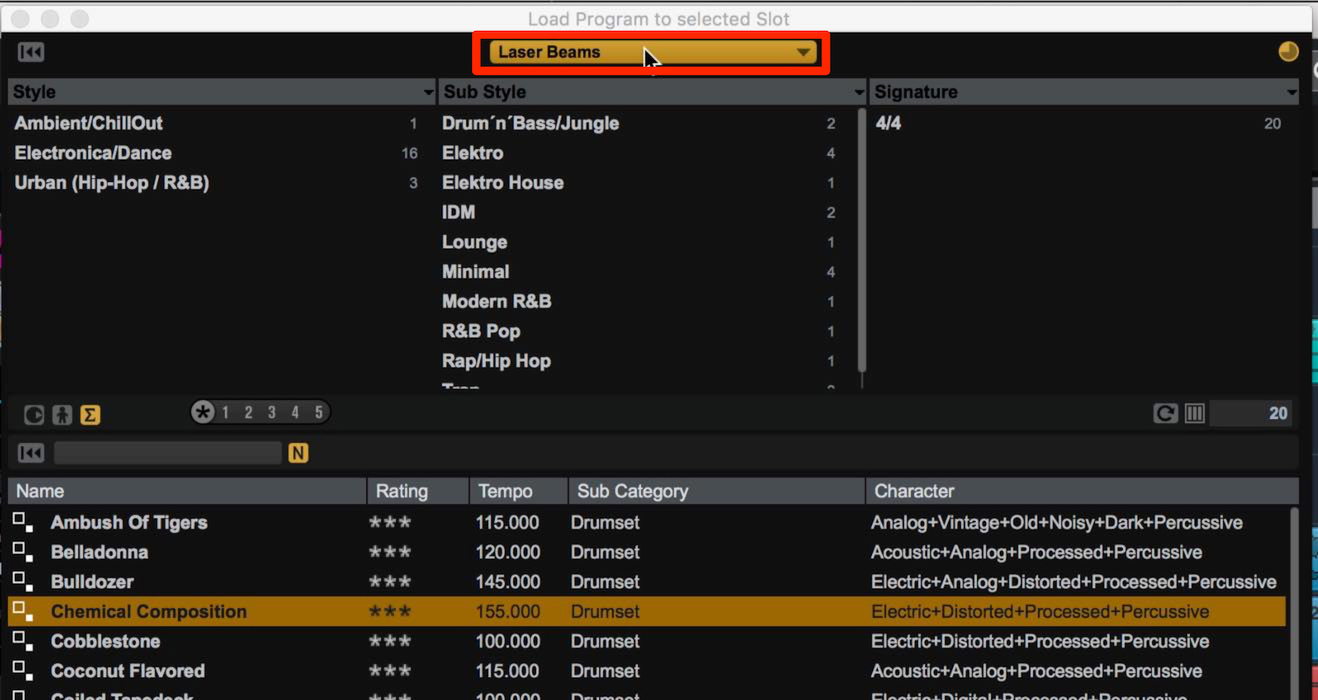
Task: Click the Belladonna preset file icon
Action: (23, 552)
